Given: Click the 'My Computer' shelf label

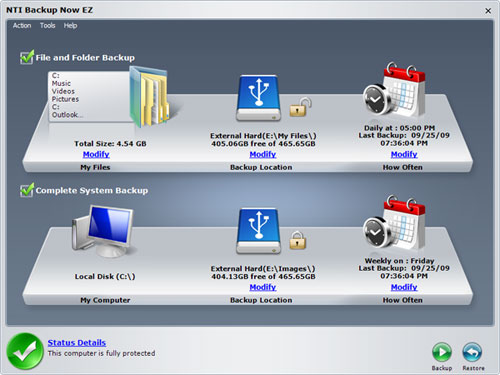Looking at the screenshot, I should [x=105, y=300].
